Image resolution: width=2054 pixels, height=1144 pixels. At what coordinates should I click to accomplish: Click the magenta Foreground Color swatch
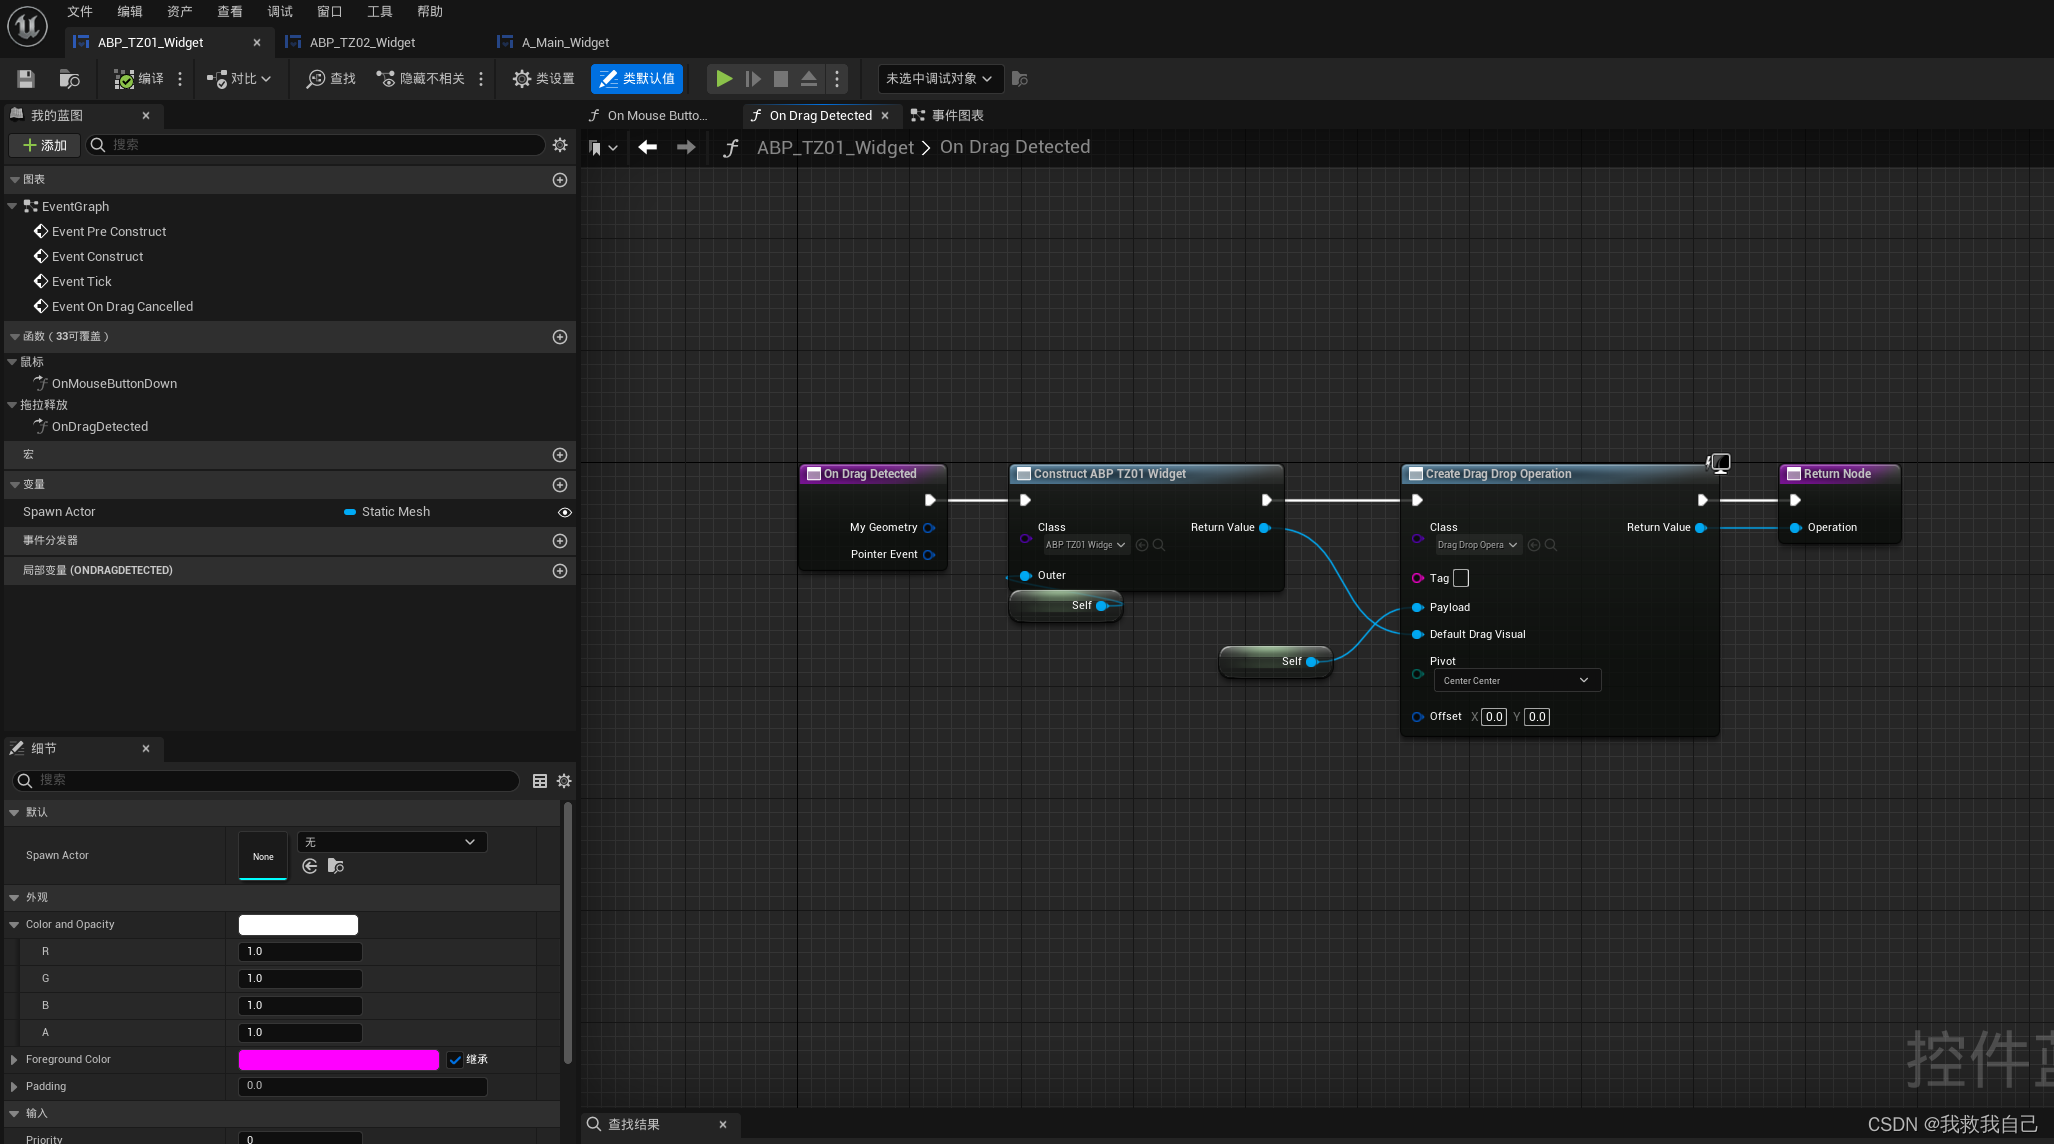pyautogui.click(x=338, y=1059)
